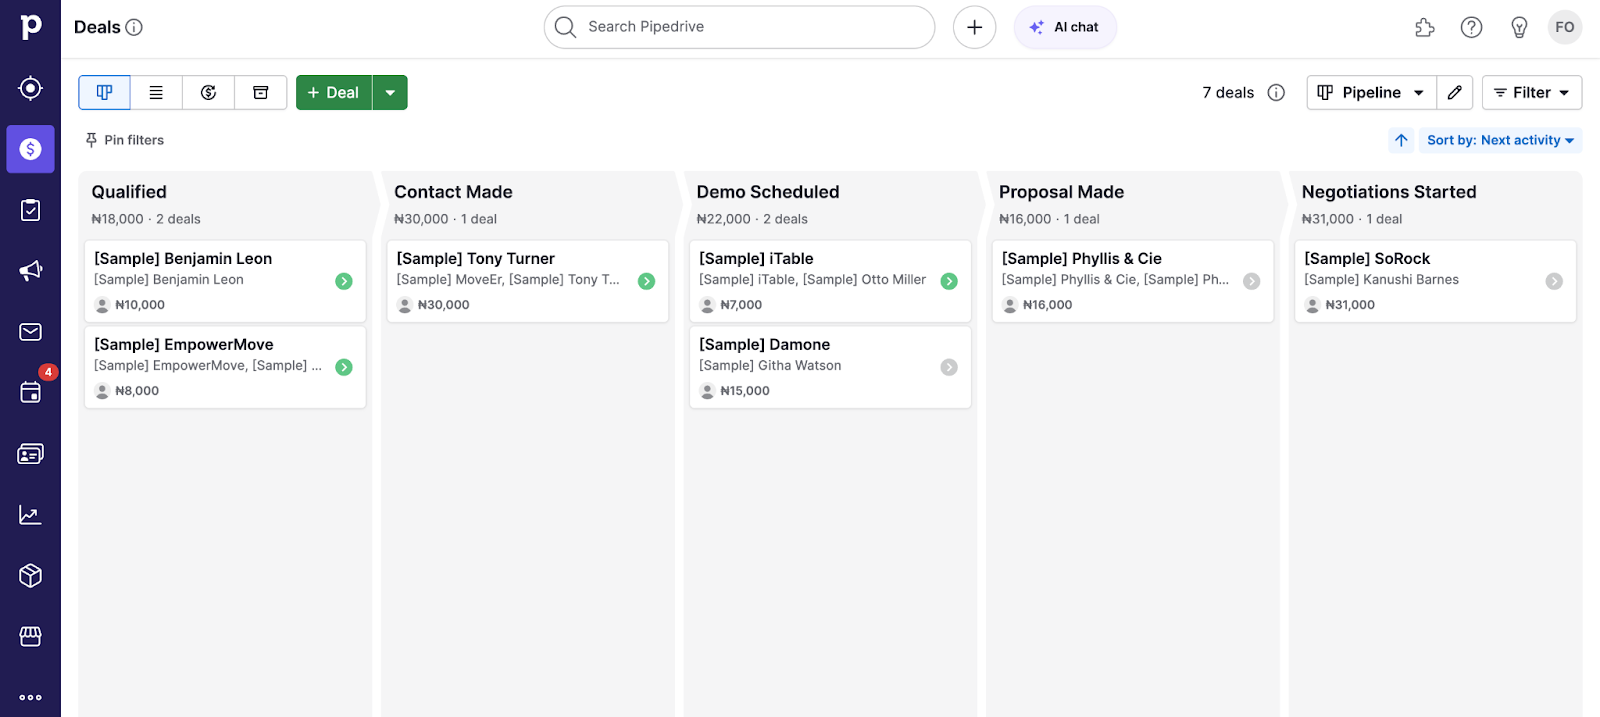Click the green + Deal button
Viewport: 1600px width, 717px height.
point(334,93)
